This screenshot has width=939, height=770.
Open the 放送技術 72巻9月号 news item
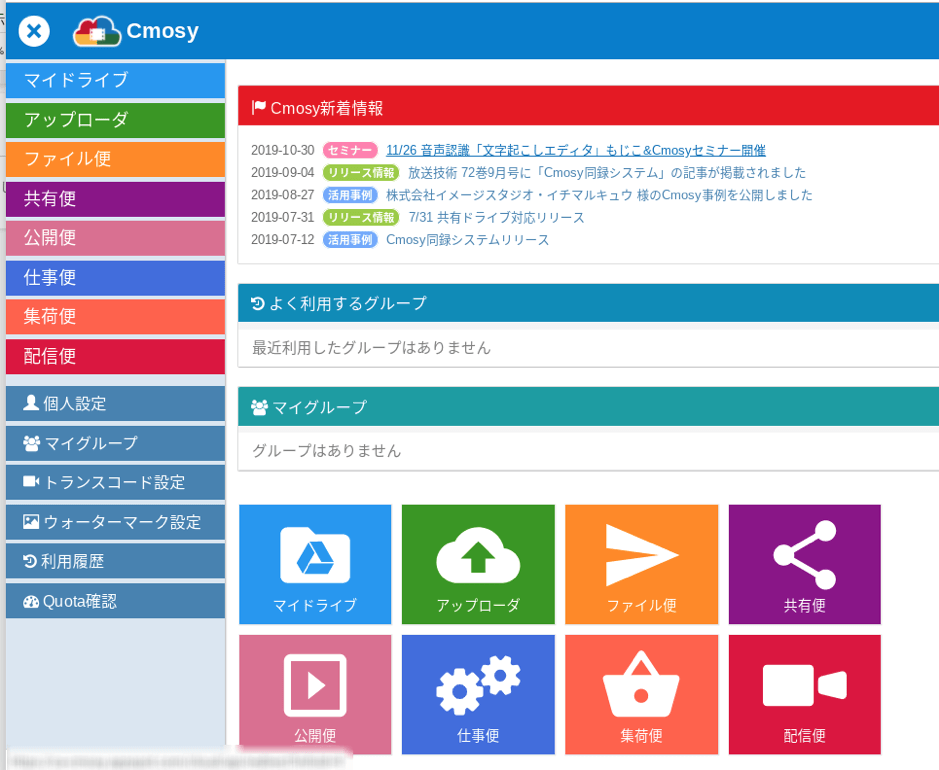coord(607,173)
